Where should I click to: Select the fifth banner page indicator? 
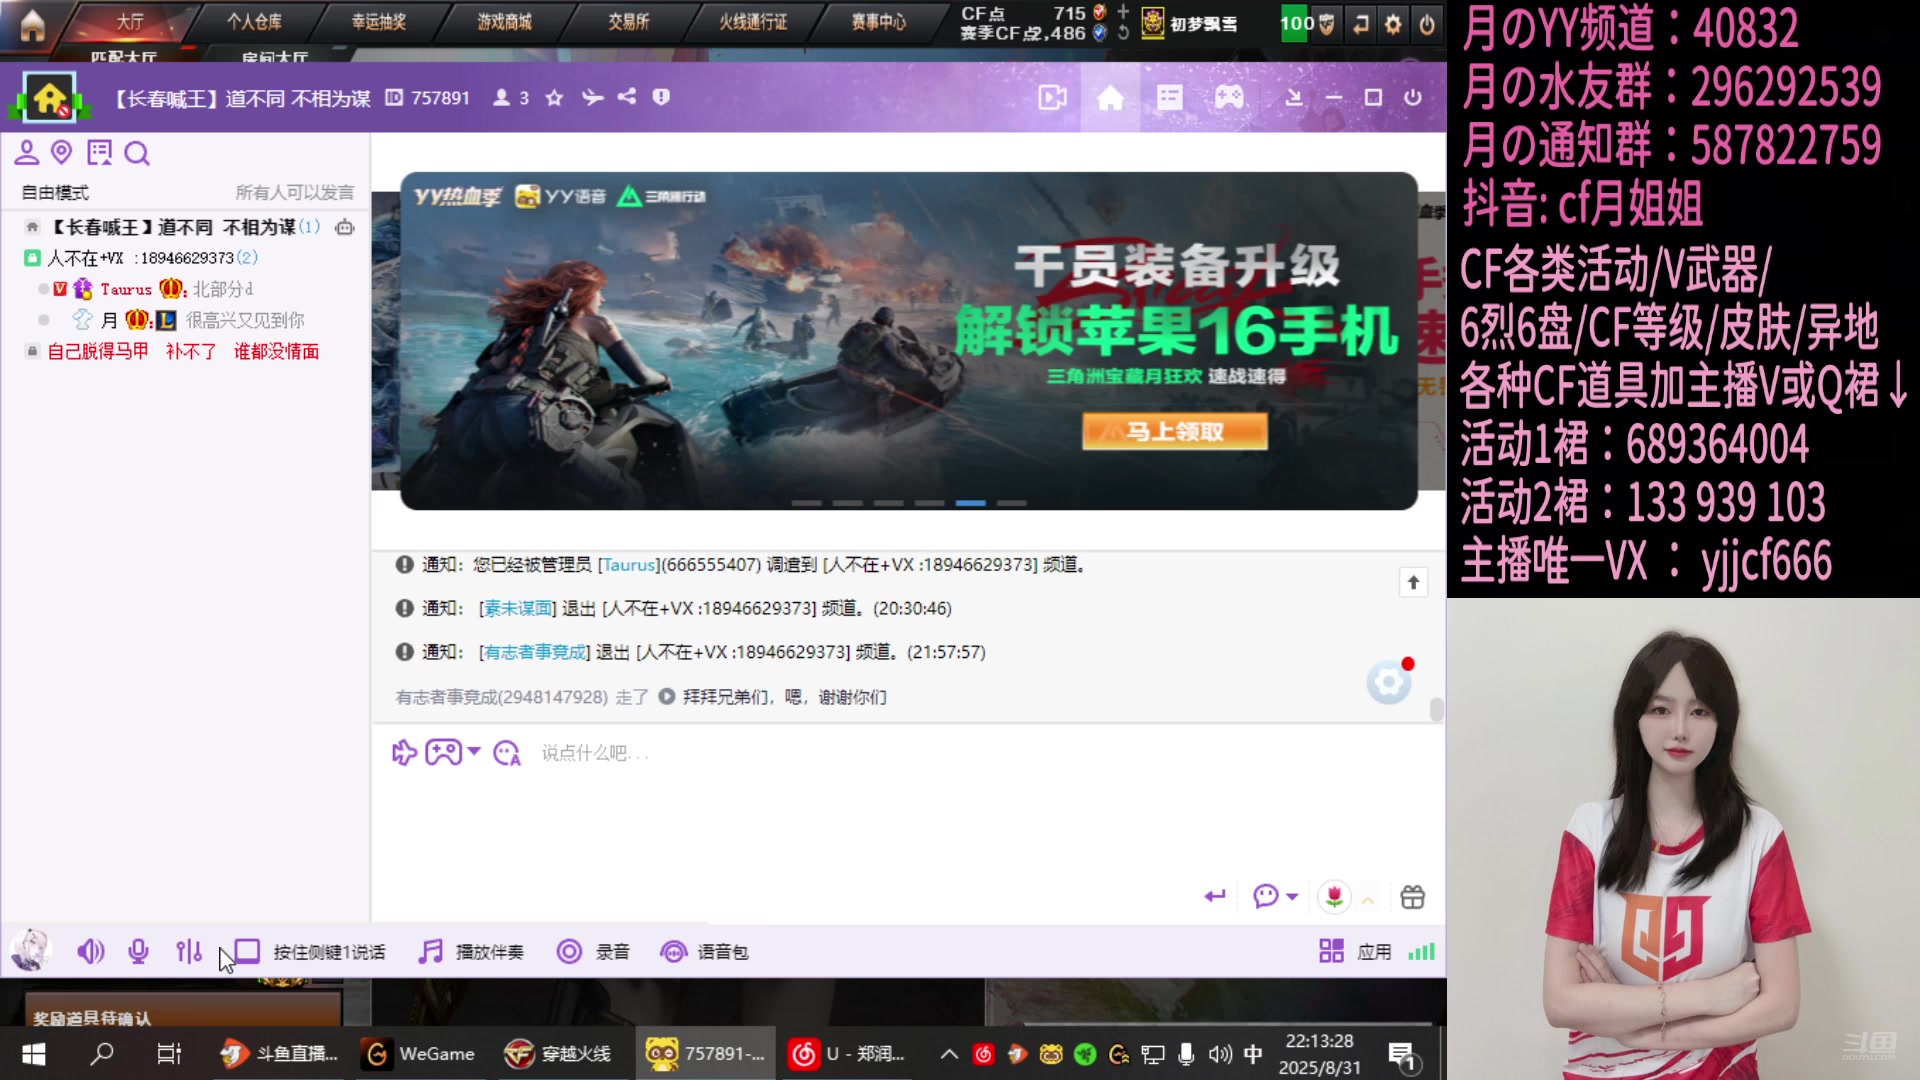(970, 503)
